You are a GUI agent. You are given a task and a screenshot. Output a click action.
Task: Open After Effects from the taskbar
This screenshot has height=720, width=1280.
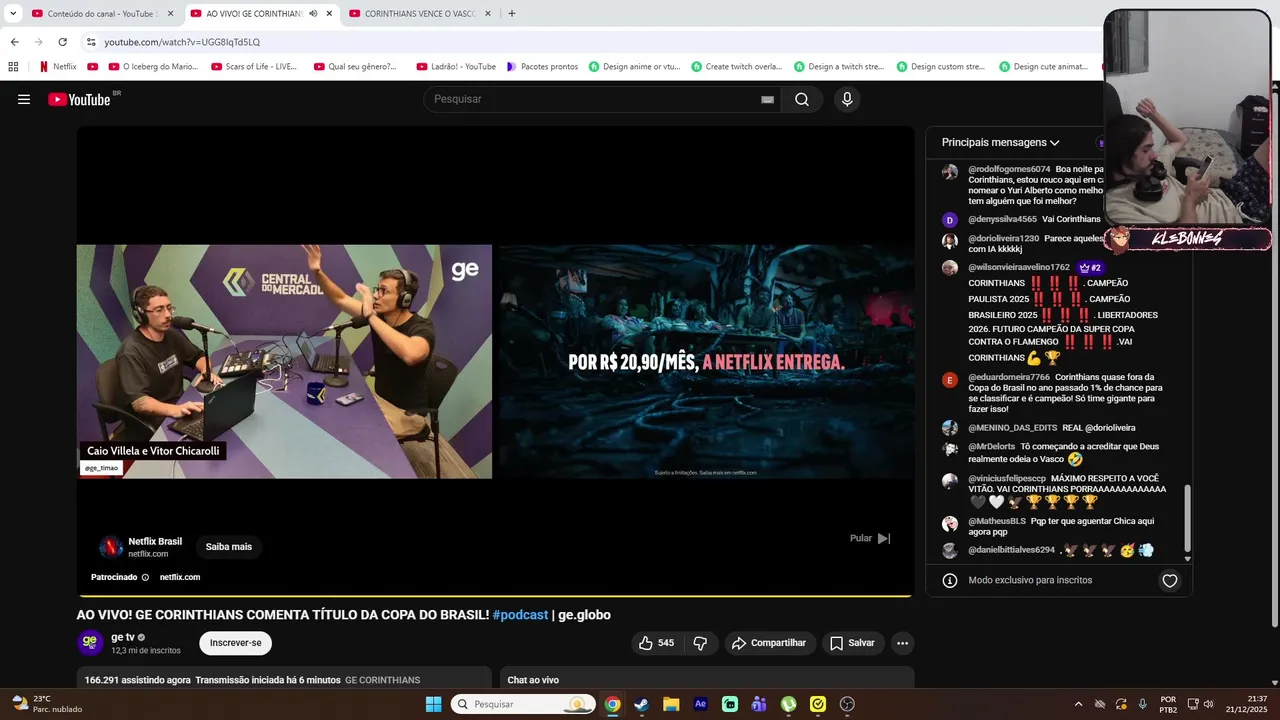click(700, 704)
